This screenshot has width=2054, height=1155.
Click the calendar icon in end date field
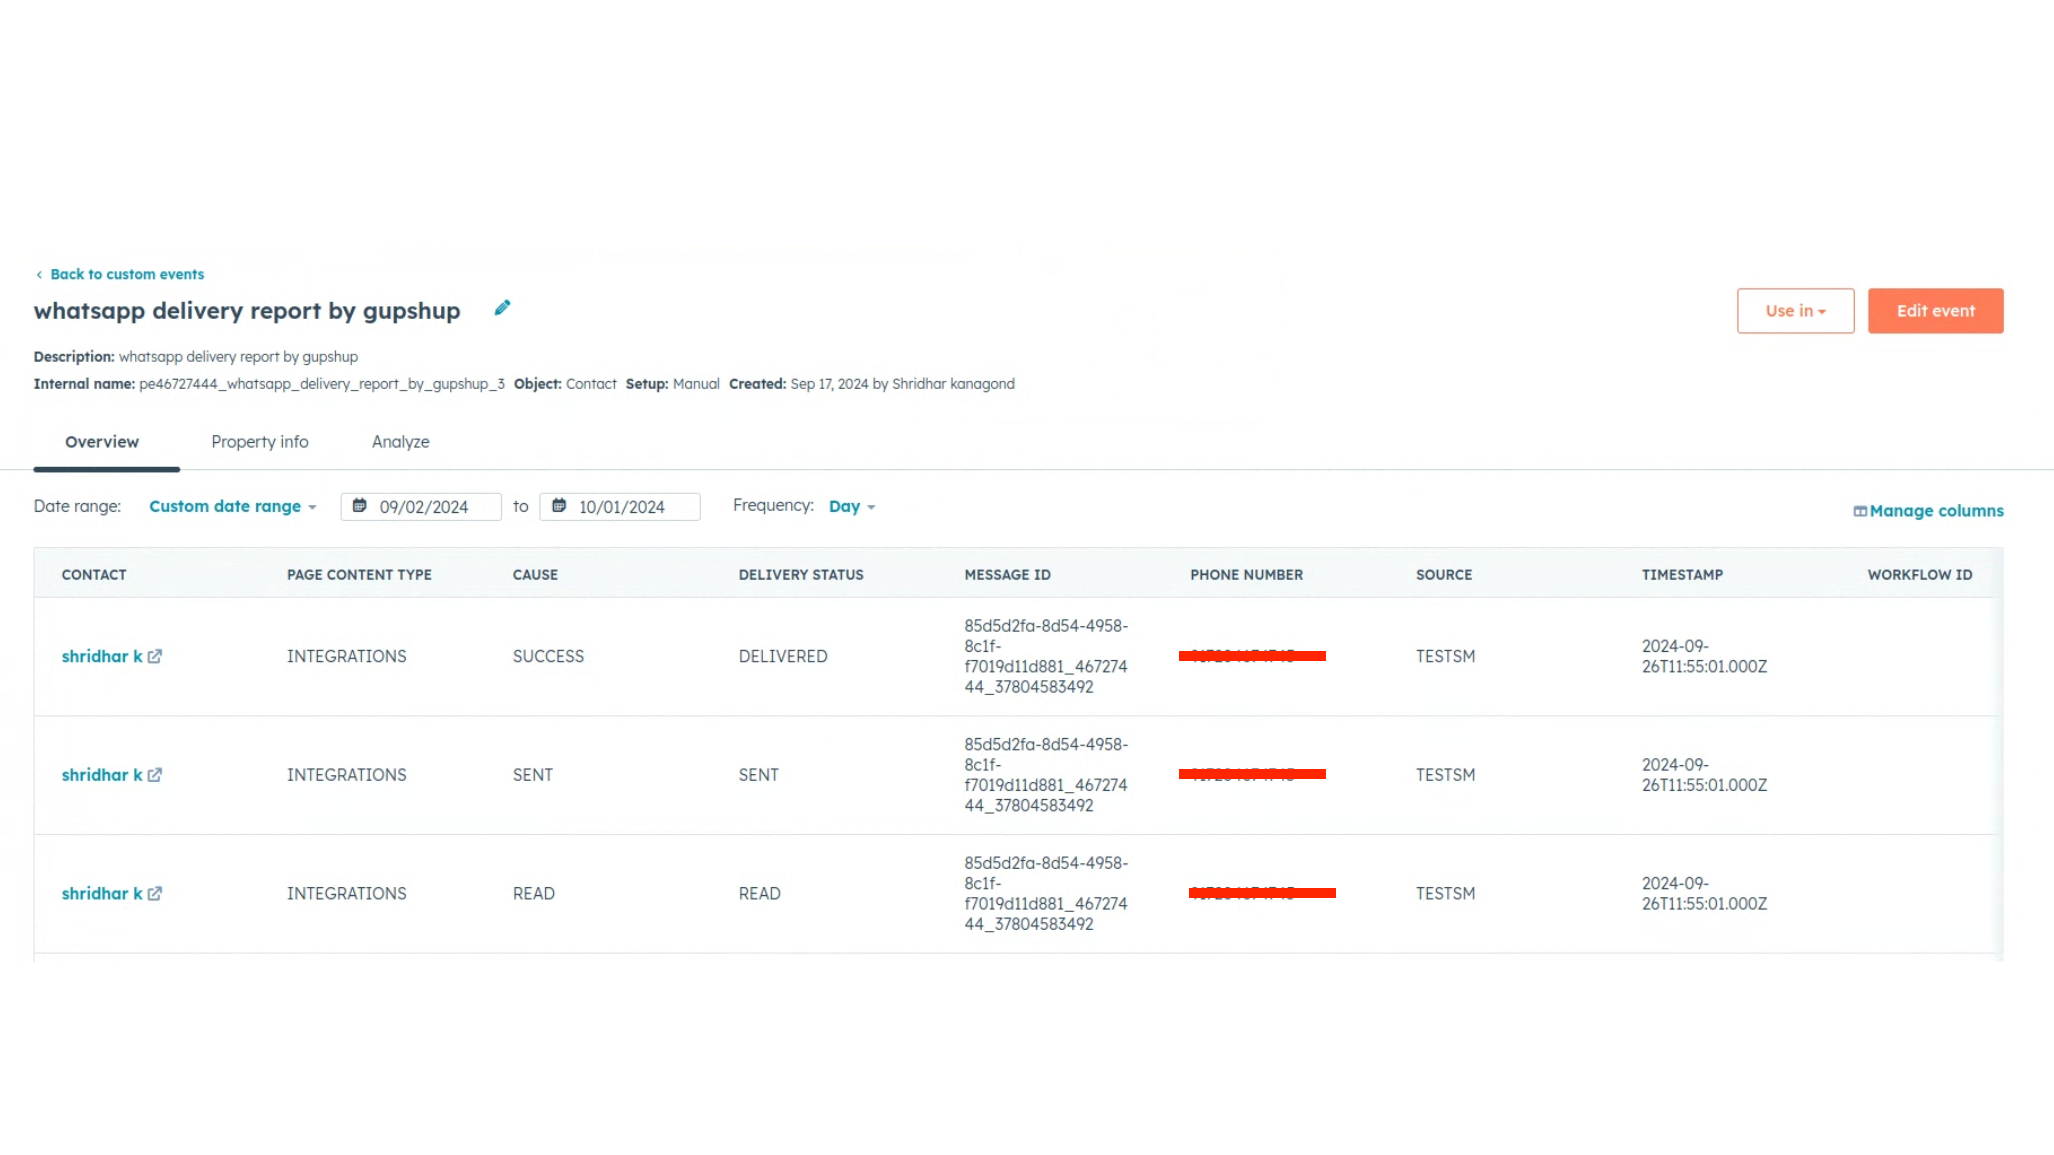[x=559, y=506]
